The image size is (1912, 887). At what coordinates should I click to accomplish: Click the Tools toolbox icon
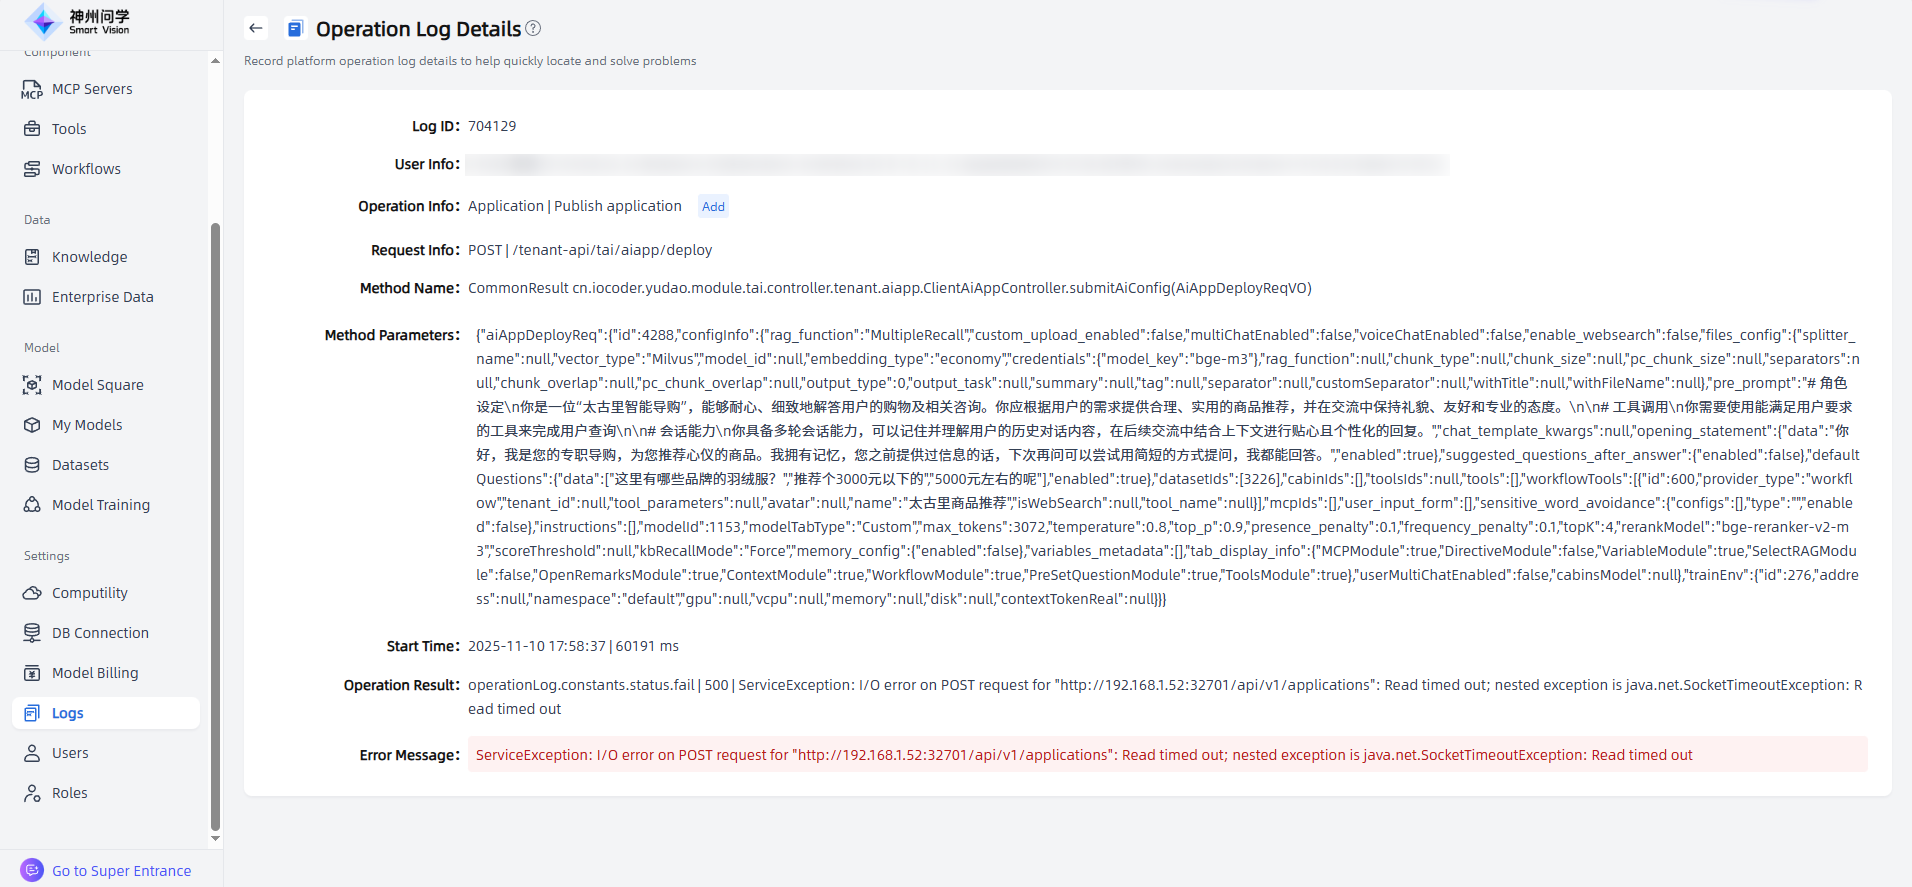click(x=32, y=129)
